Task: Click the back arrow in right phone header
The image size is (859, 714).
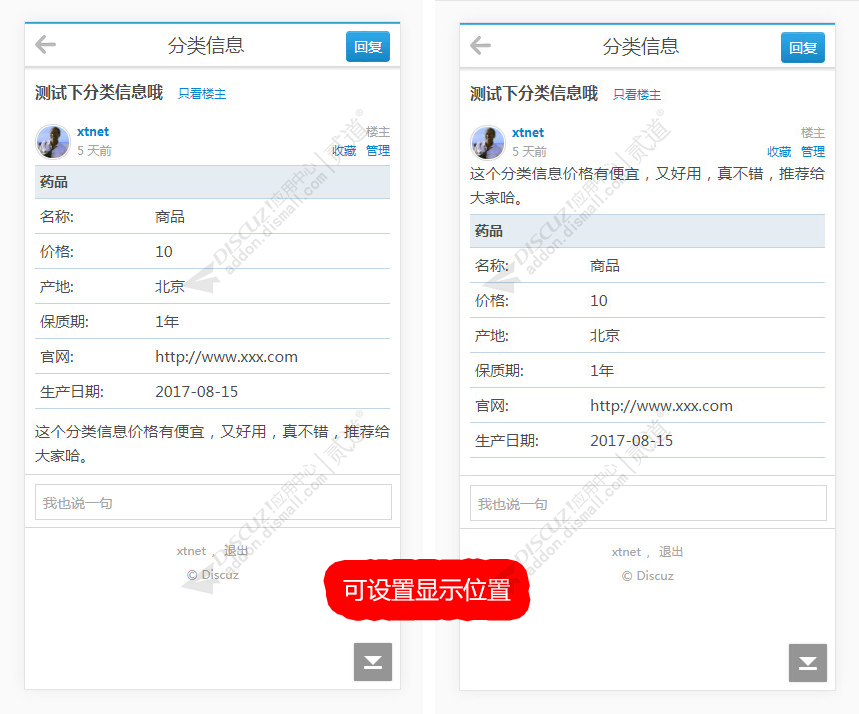Action: click(480, 45)
